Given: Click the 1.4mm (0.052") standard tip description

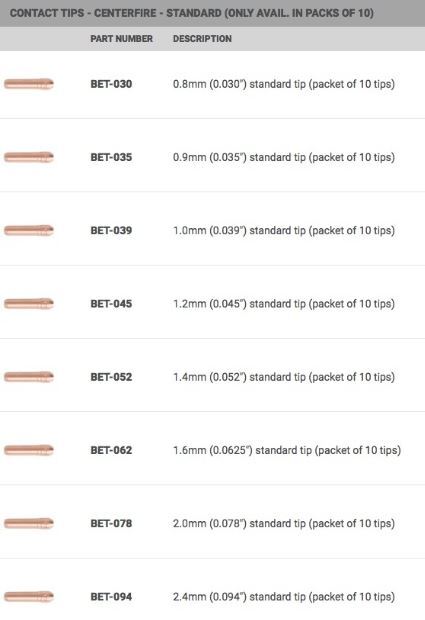Looking at the screenshot, I should coord(284,377).
